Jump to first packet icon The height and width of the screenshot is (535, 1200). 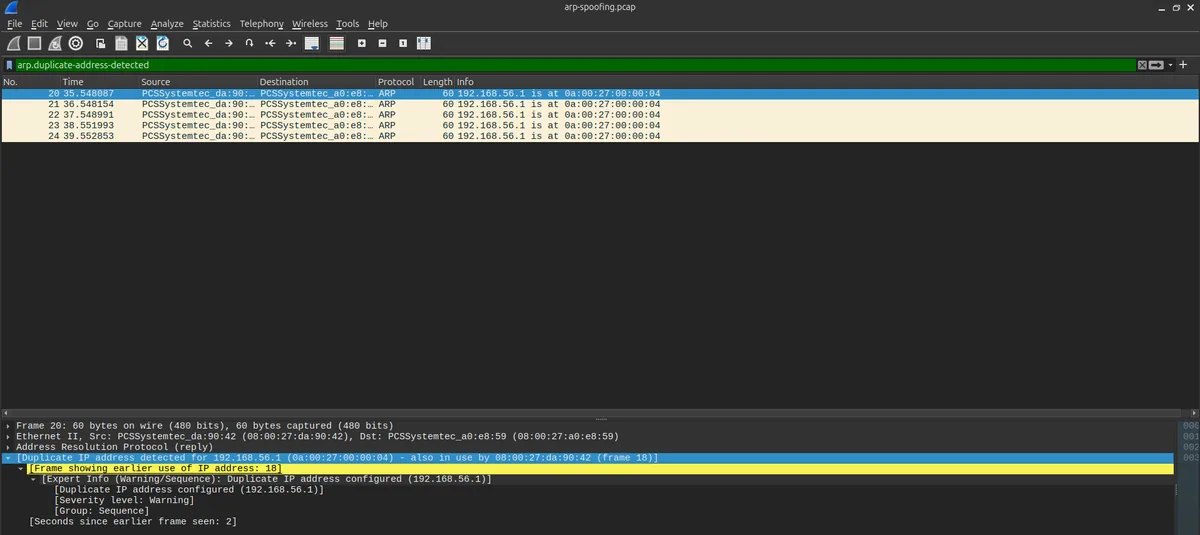click(270, 43)
